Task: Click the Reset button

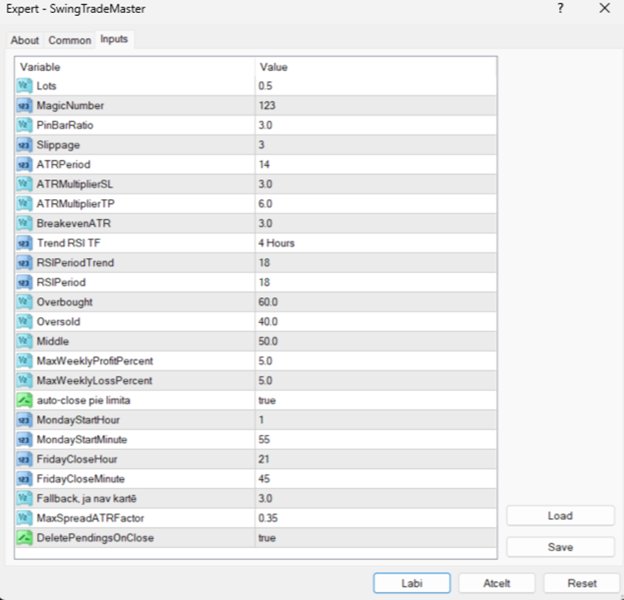Action: click(582, 583)
